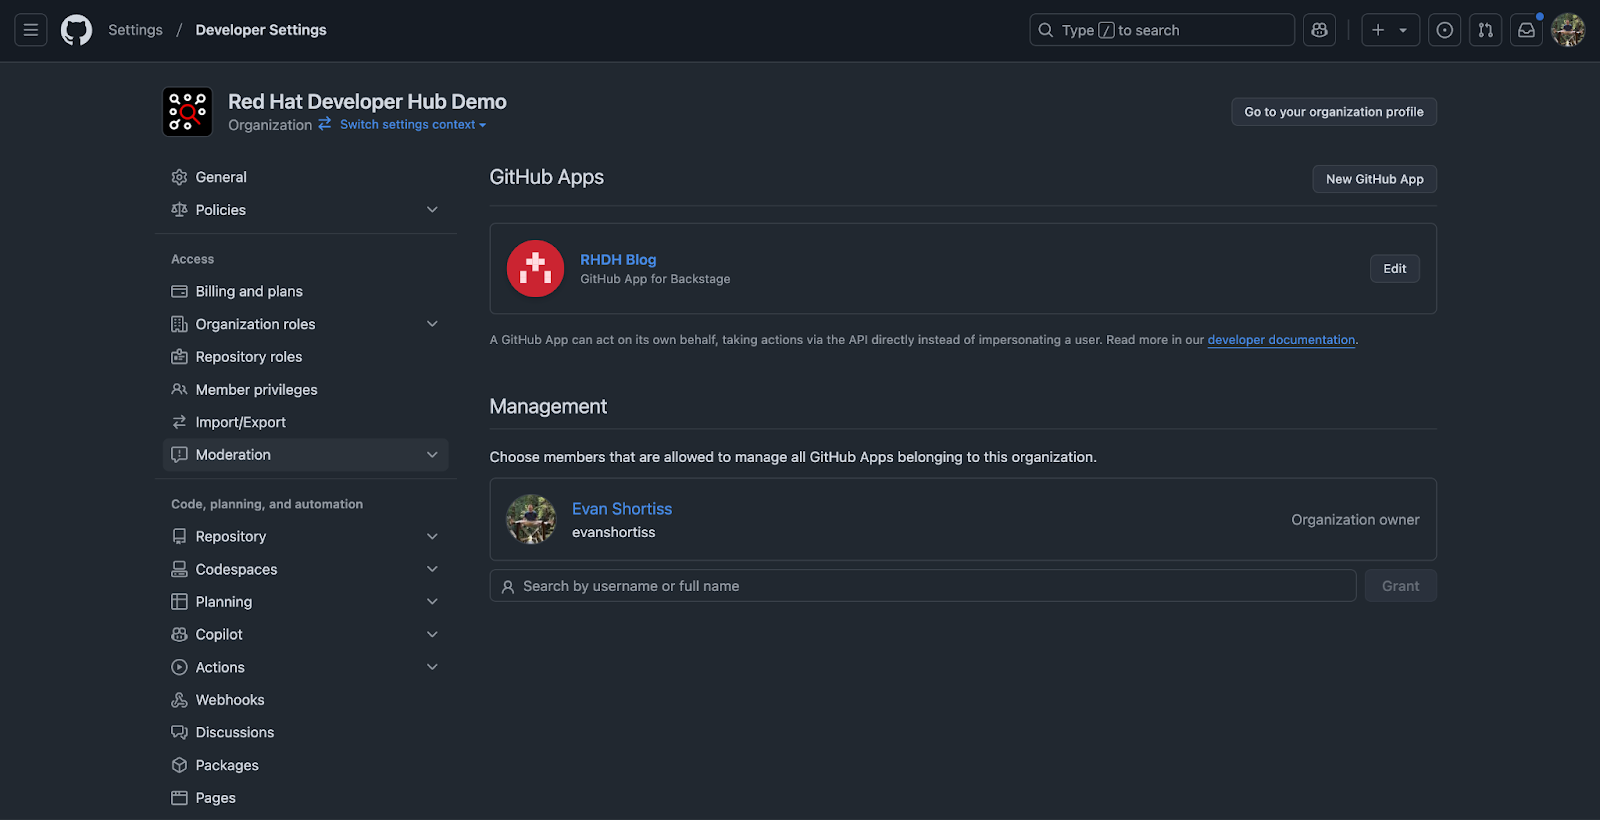Click Edit for RHDH Blog app
This screenshot has height=820, width=1600.
tap(1394, 269)
